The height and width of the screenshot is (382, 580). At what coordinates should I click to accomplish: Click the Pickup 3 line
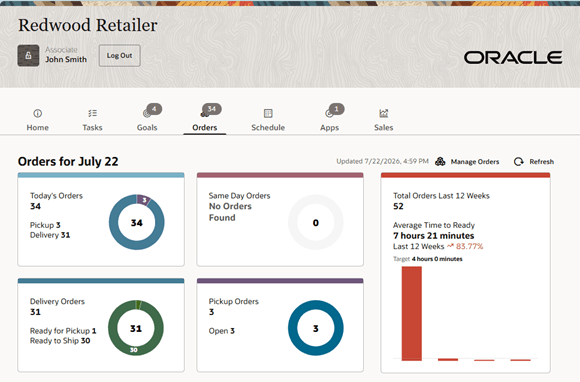click(45, 225)
